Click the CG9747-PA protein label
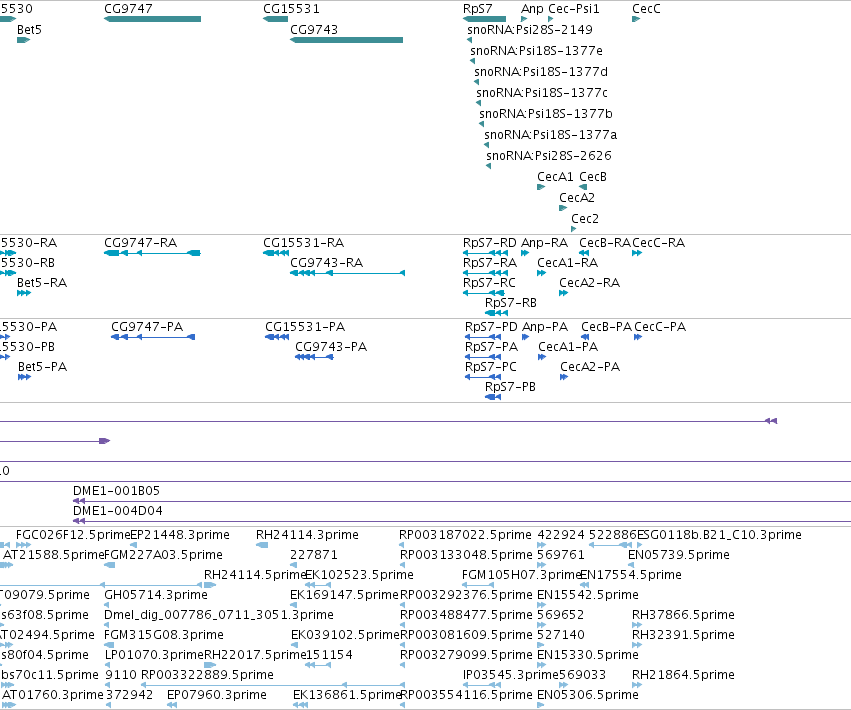This screenshot has width=851, height=710. click(x=147, y=327)
